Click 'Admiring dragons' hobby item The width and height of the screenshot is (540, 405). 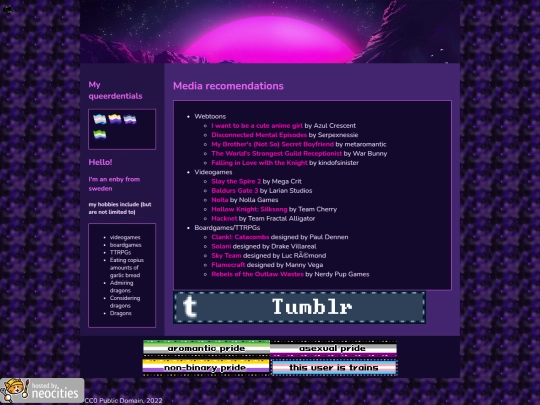click(122, 287)
